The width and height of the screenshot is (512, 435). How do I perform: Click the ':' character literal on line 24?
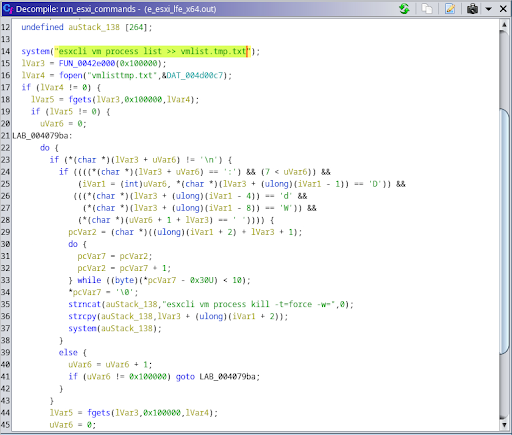(x=232, y=172)
